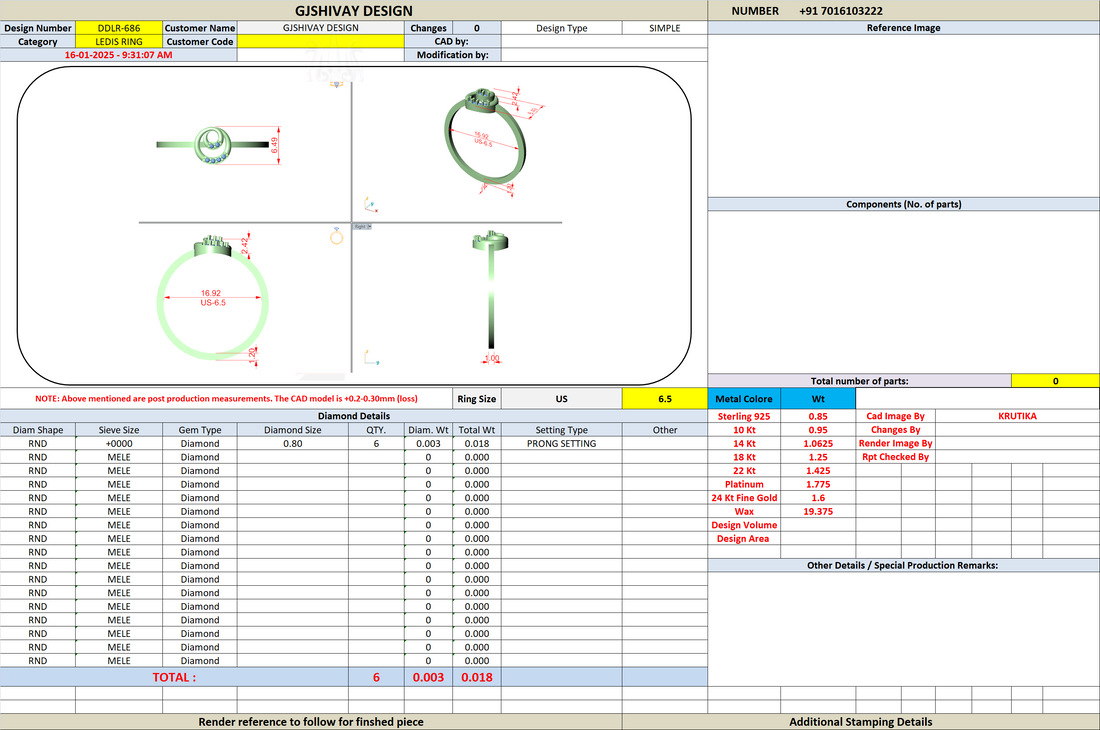The image size is (1100, 730).
Task: Click the yellow Design Number cell DDLR-686
Action: coord(119,28)
